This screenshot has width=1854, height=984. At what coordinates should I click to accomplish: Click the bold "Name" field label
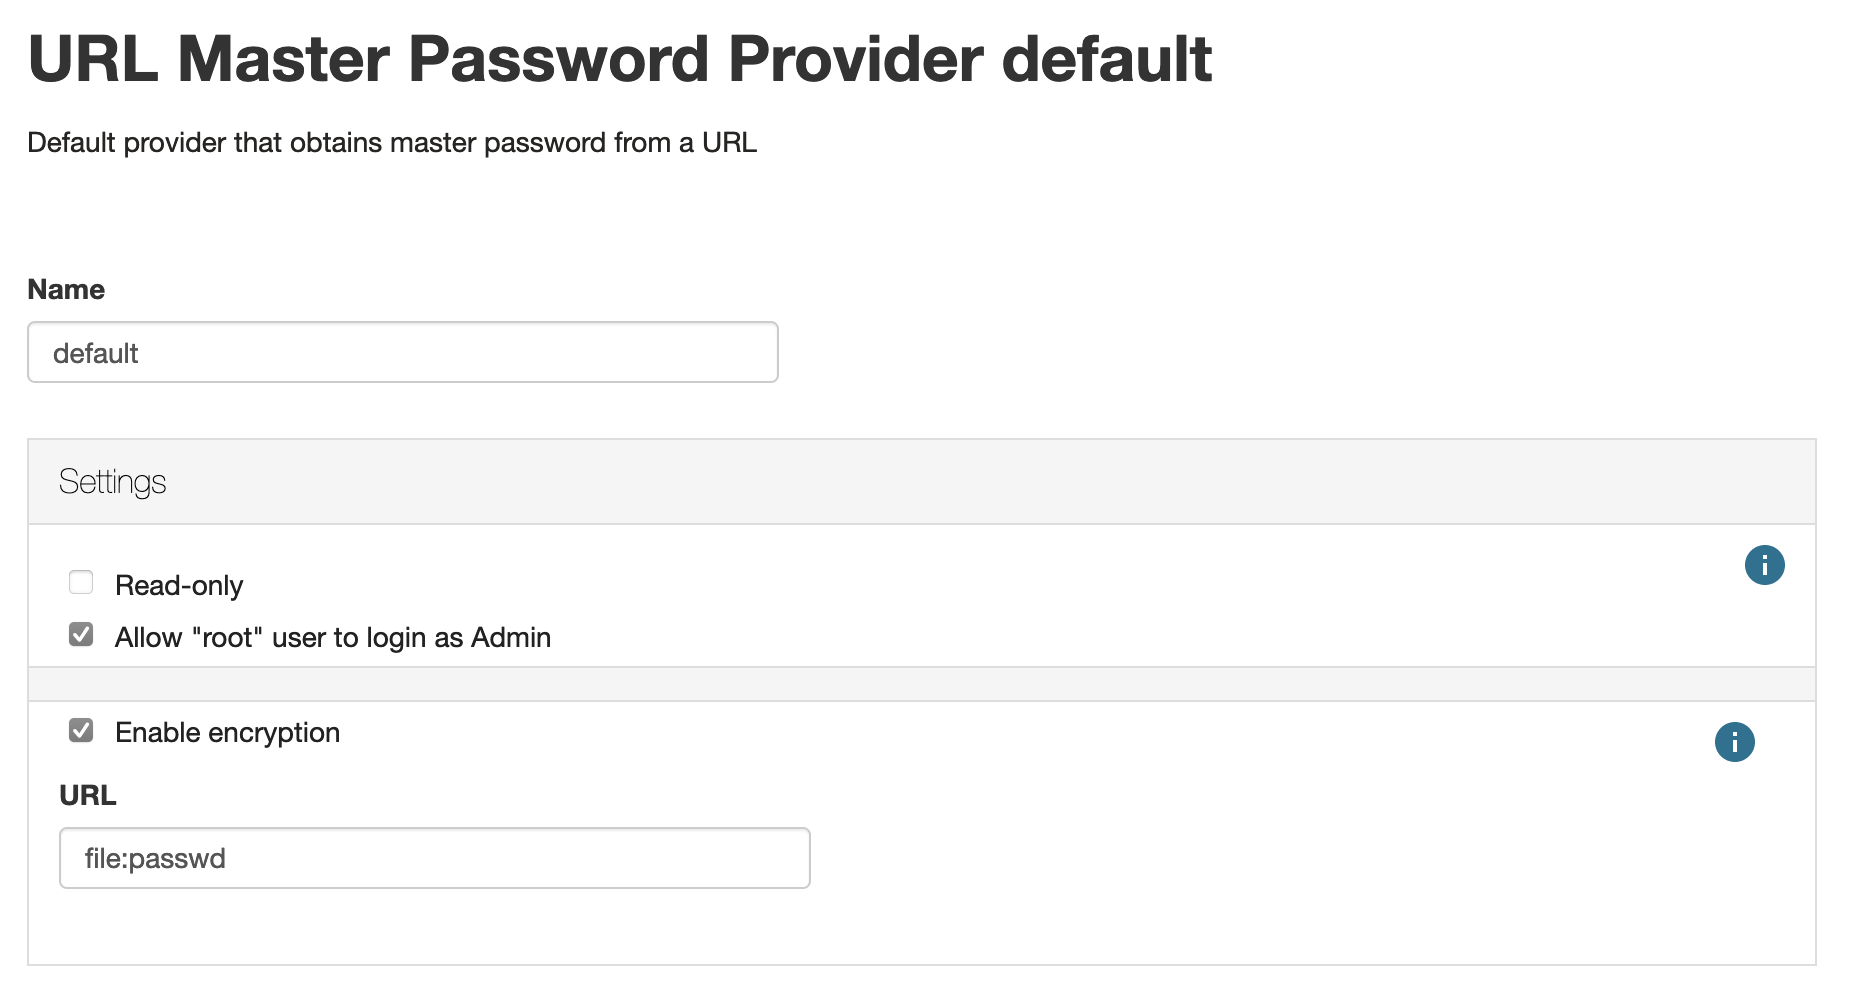(x=66, y=289)
